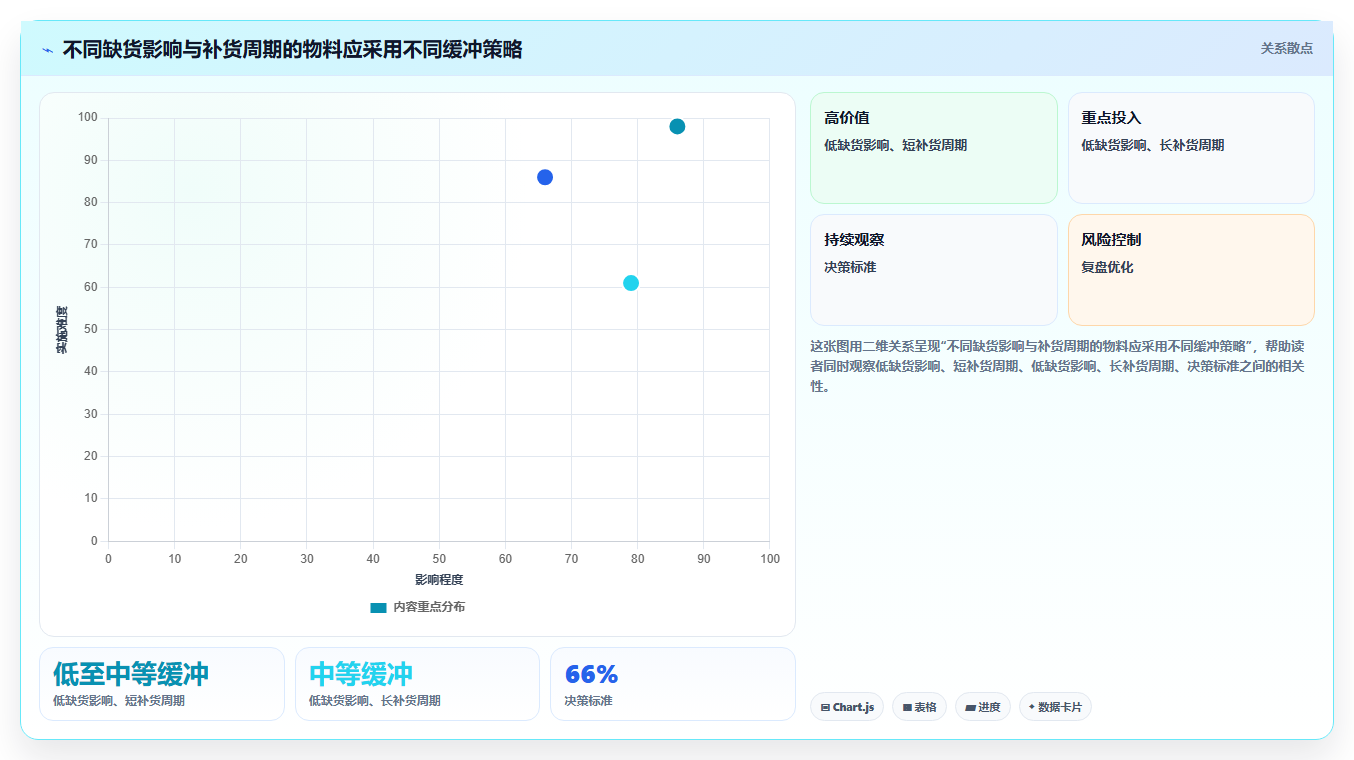Click the Chart.js tag

pos(847,707)
